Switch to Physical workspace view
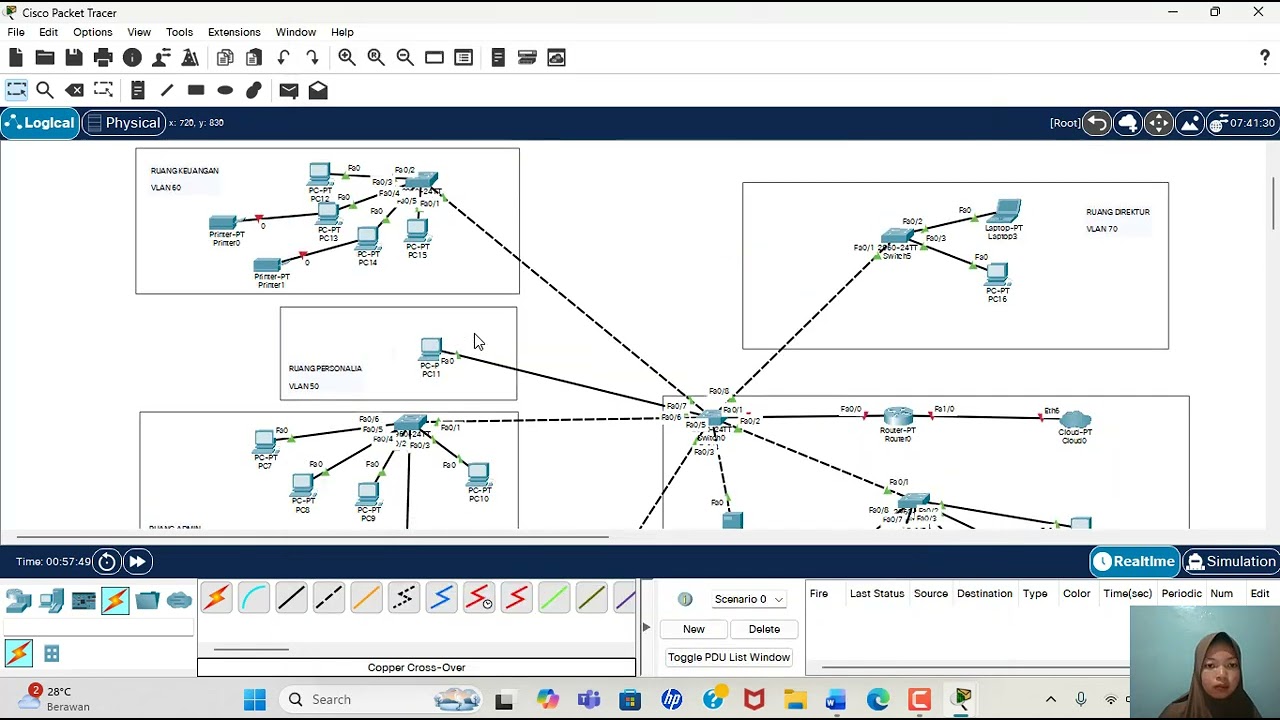This screenshot has width=1280, height=720. pos(123,123)
